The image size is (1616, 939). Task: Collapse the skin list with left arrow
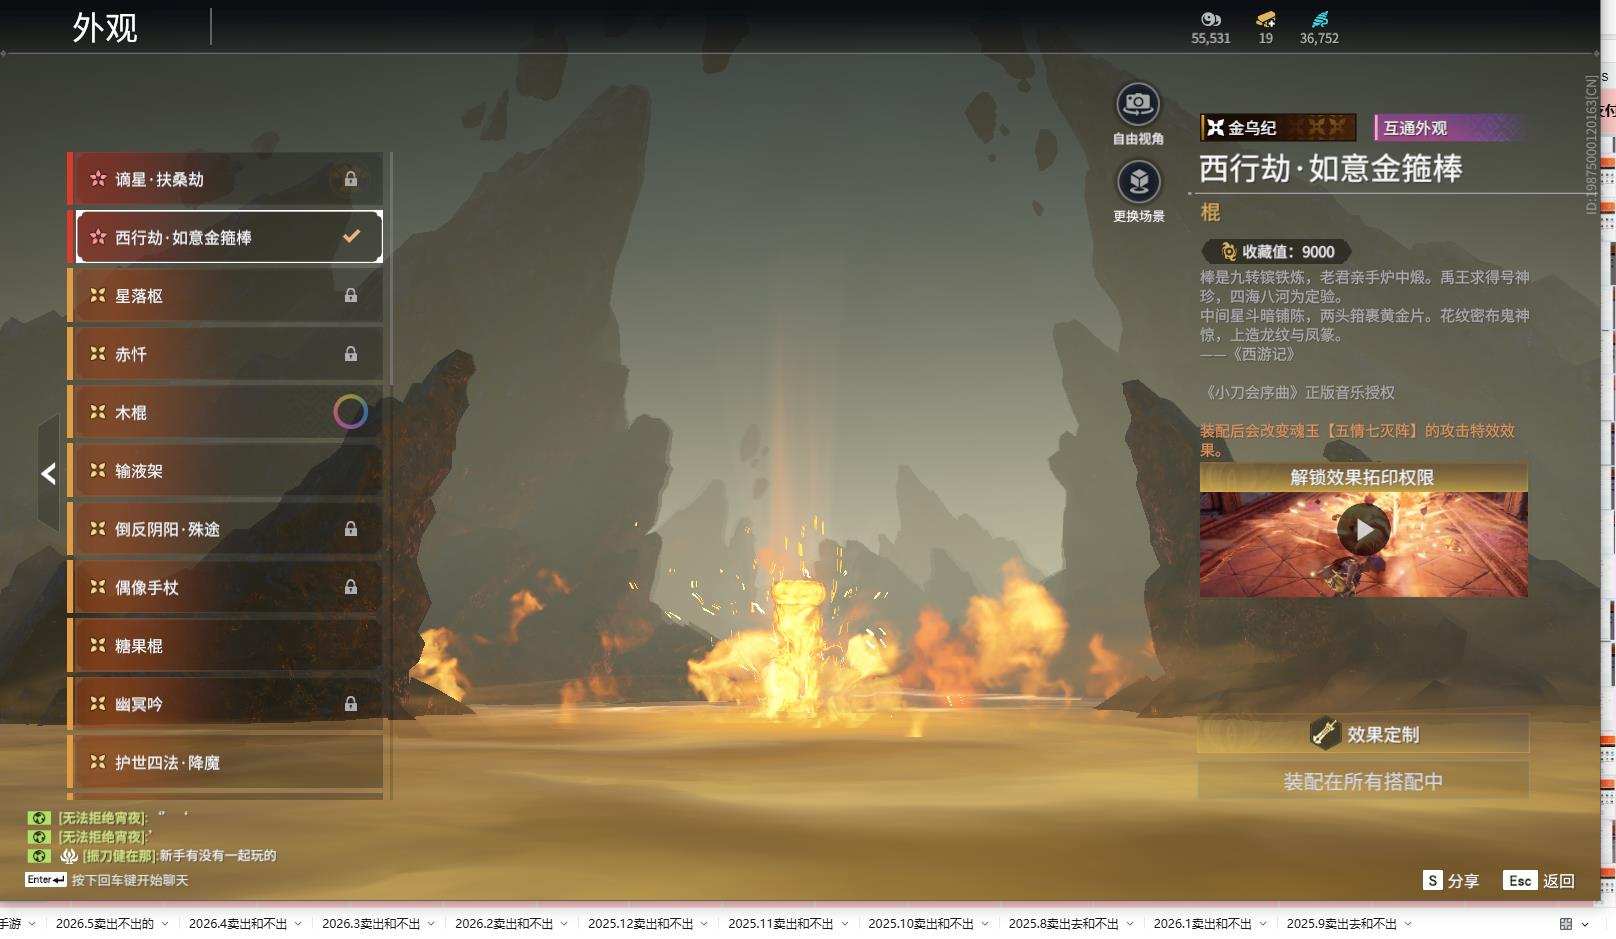(x=48, y=474)
